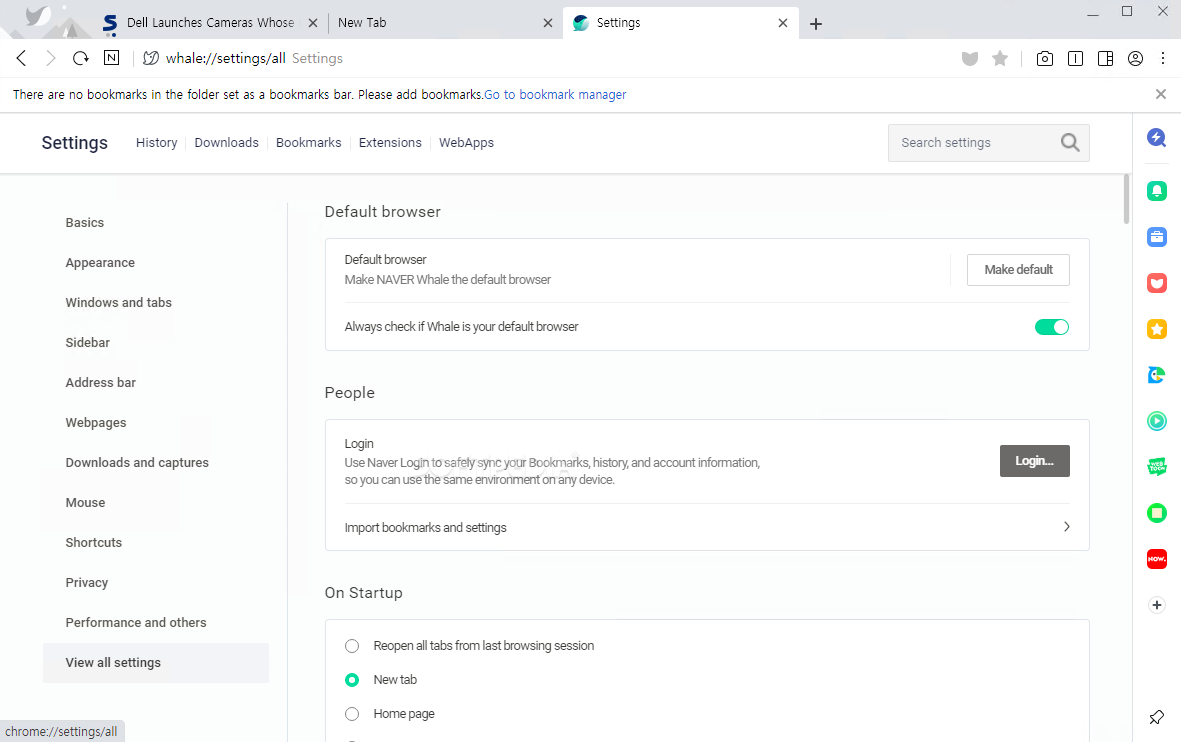Open the green bell notifications sidebar app
1181x742 pixels.
pos(1157,191)
